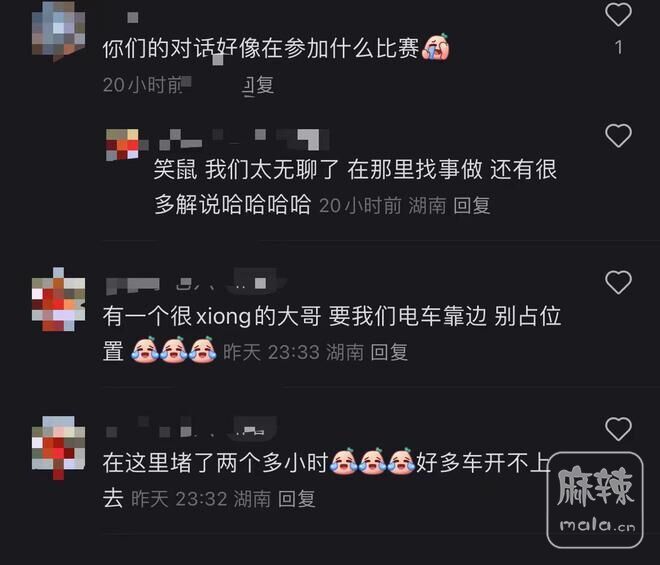Tap the crying emoji after 比赛

click(x=436, y=48)
